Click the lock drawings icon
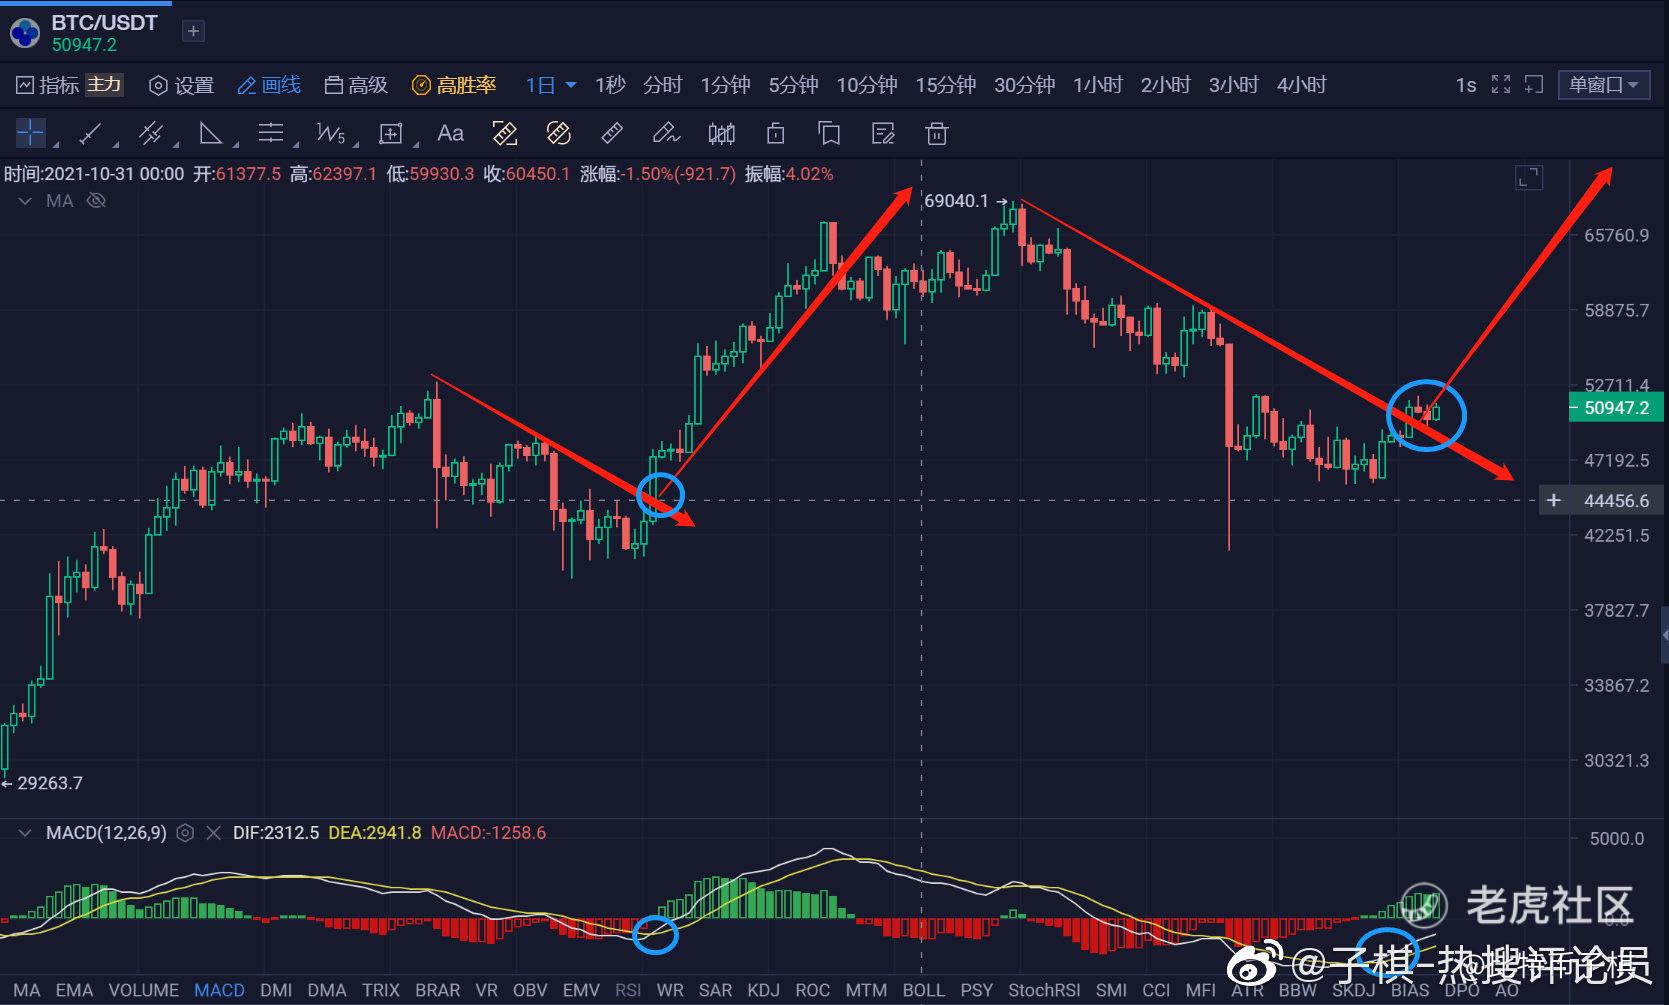Viewport: 1669px width, 1005px height. [775, 133]
